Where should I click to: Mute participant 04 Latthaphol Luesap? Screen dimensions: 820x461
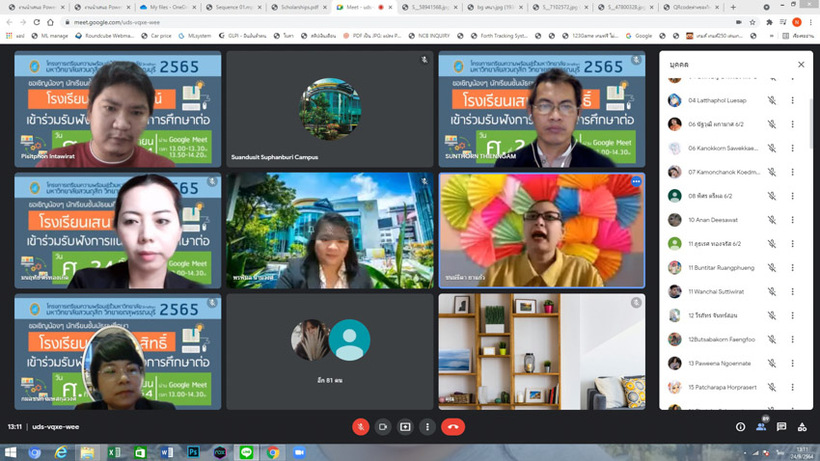click(x=771, y=100)
